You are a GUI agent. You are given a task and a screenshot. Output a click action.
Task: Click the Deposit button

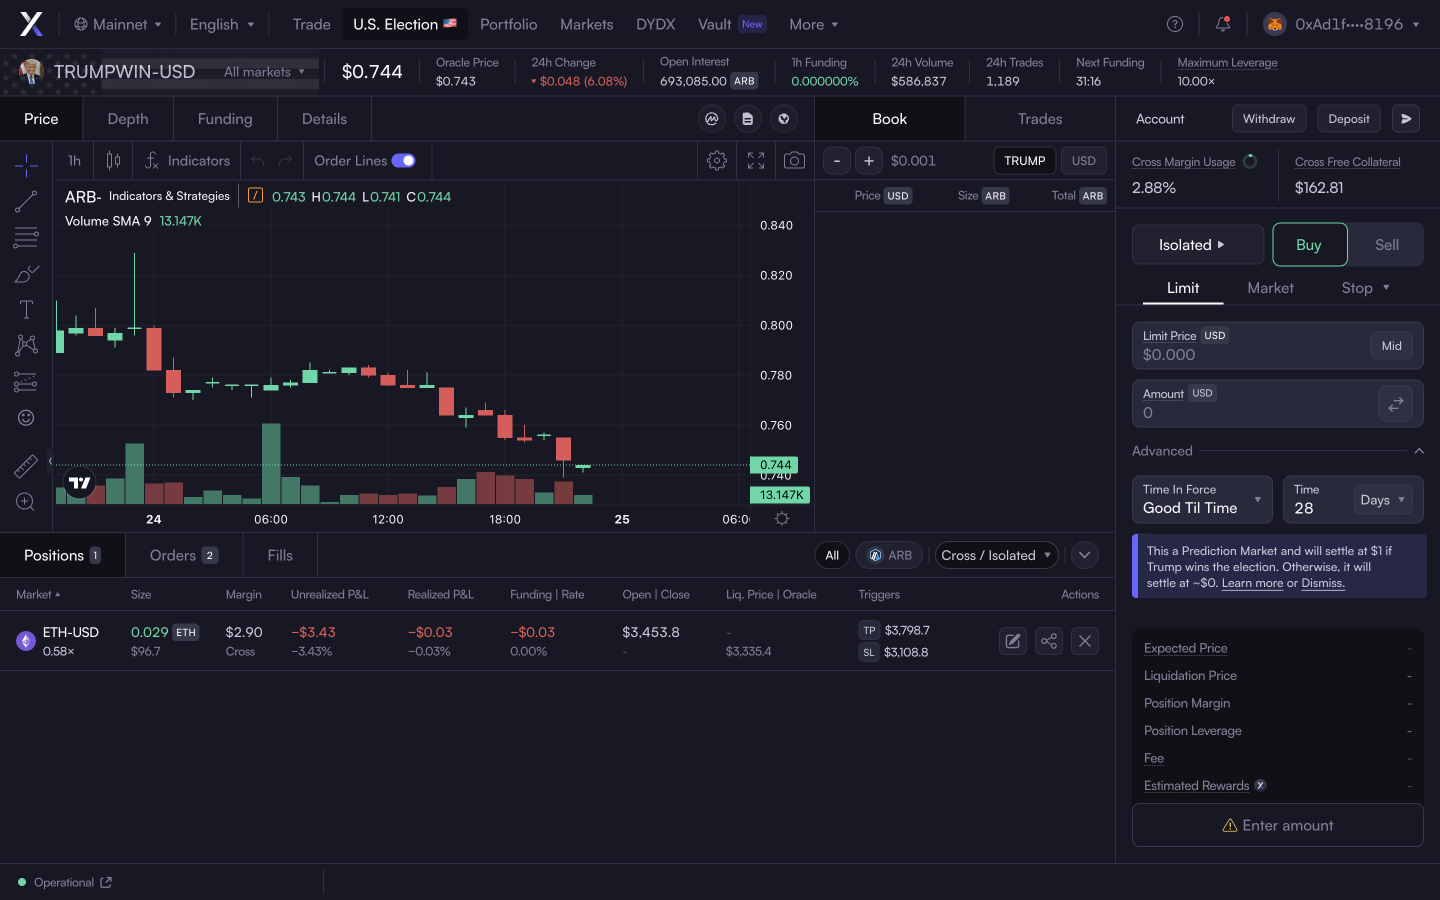pos(1348,118)
